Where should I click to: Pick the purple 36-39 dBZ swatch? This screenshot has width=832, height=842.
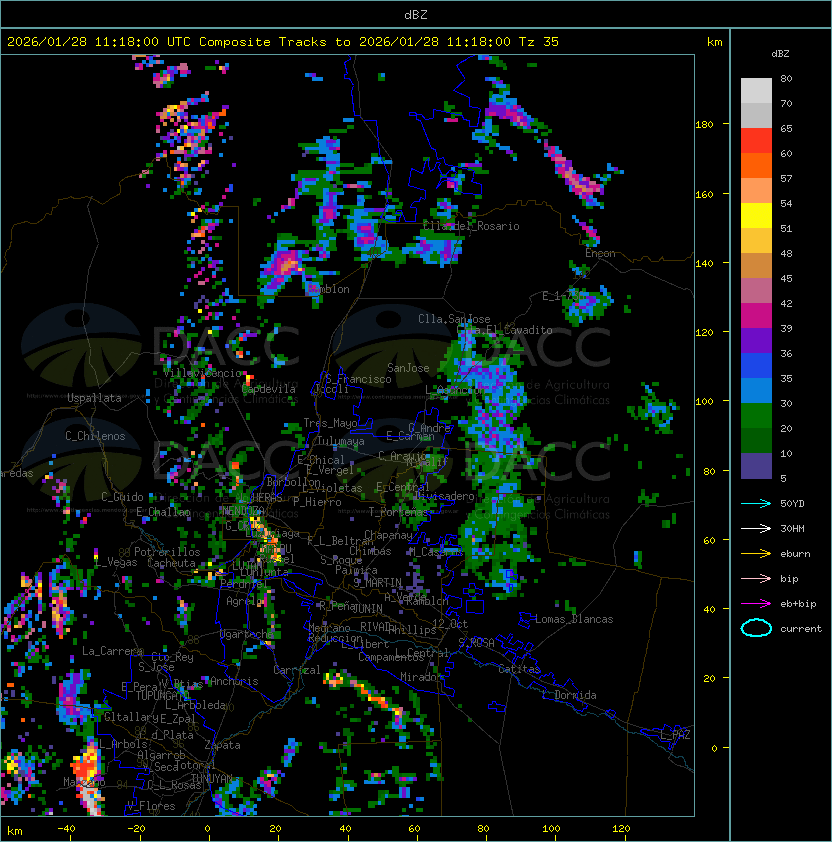click(756, 341)
